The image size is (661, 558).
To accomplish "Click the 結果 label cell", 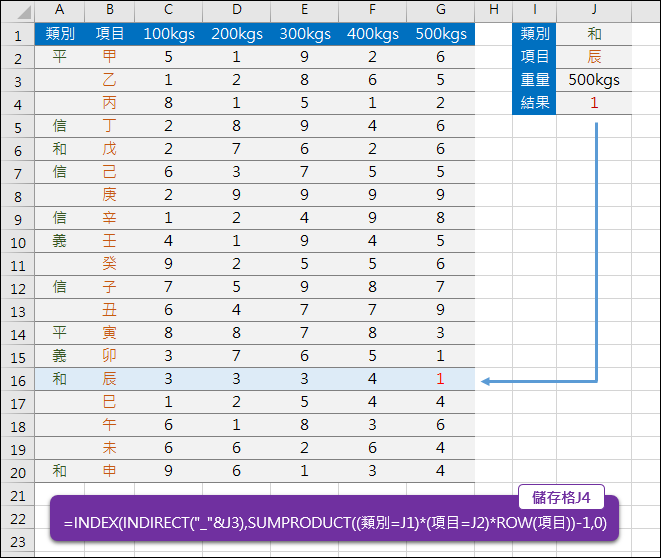I will coord(535,103).
